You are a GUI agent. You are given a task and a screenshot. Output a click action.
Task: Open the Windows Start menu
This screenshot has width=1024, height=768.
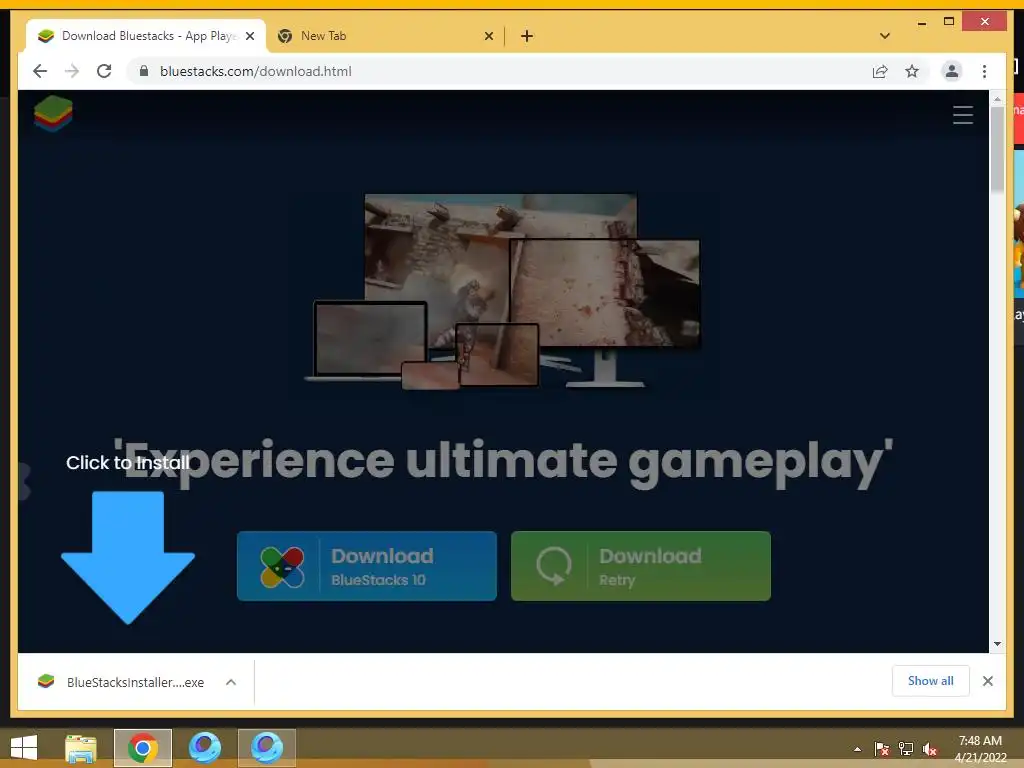click(x=24, y=748)
